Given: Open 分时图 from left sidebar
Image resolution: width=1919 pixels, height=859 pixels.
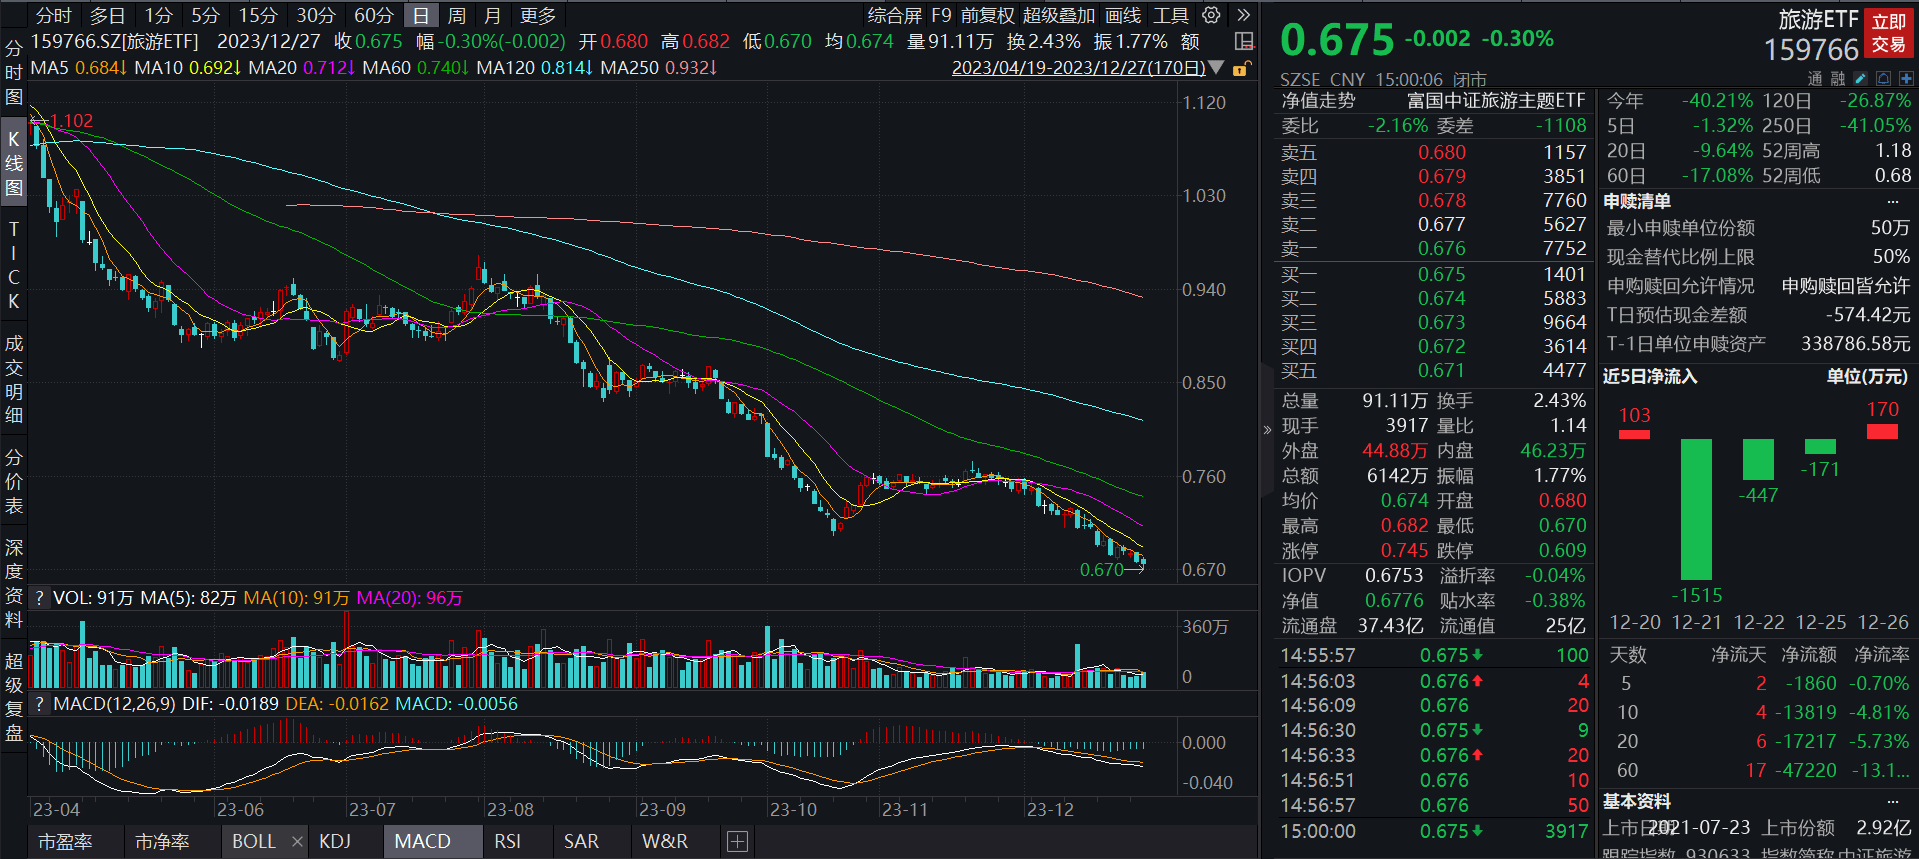Looking at the screenshot, I should 14,72.
